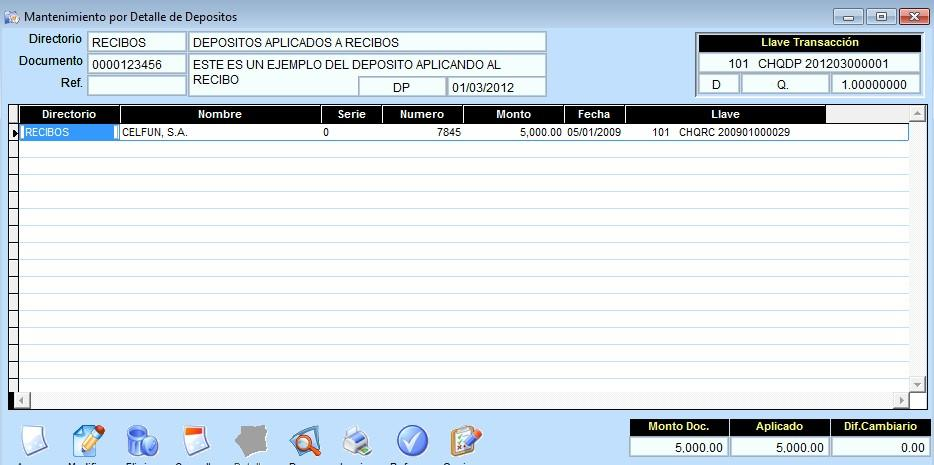Click the Cancelar calendar page icon
Viewport: 934px width, 465px height.
click(196, 441)
